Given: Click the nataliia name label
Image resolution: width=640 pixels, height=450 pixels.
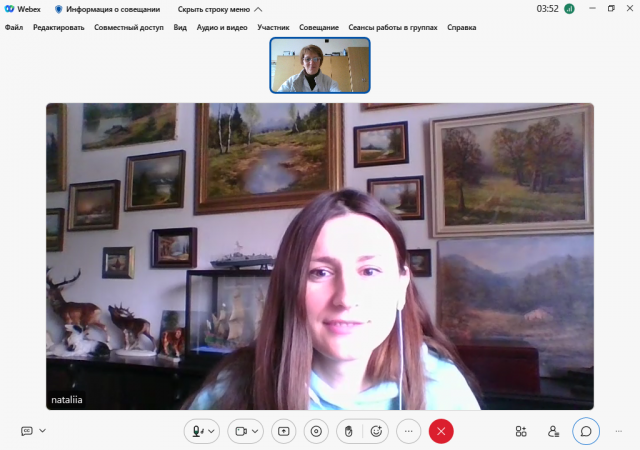Looking at the screenshot, I should point(67,400).
